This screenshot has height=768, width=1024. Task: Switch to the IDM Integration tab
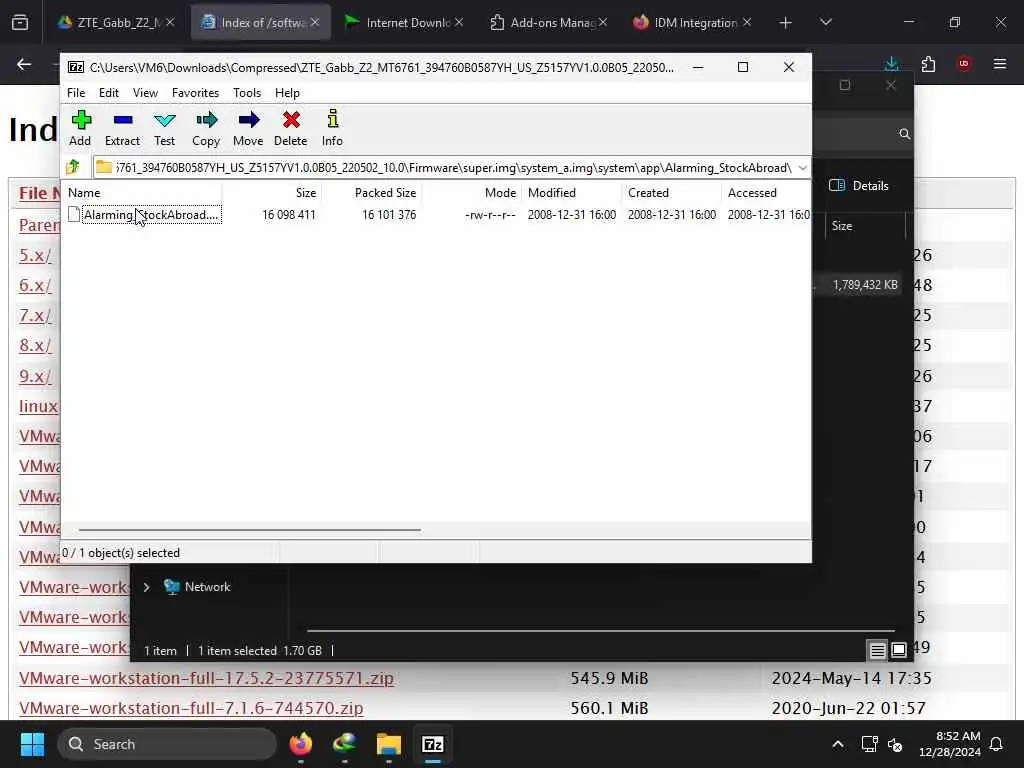coord(692,22)
